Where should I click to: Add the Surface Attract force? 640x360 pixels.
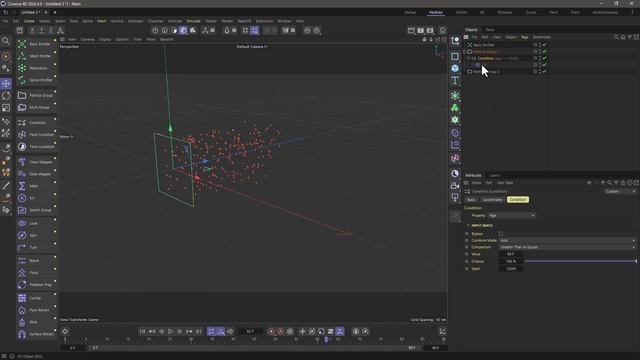(x=36, y=334)
